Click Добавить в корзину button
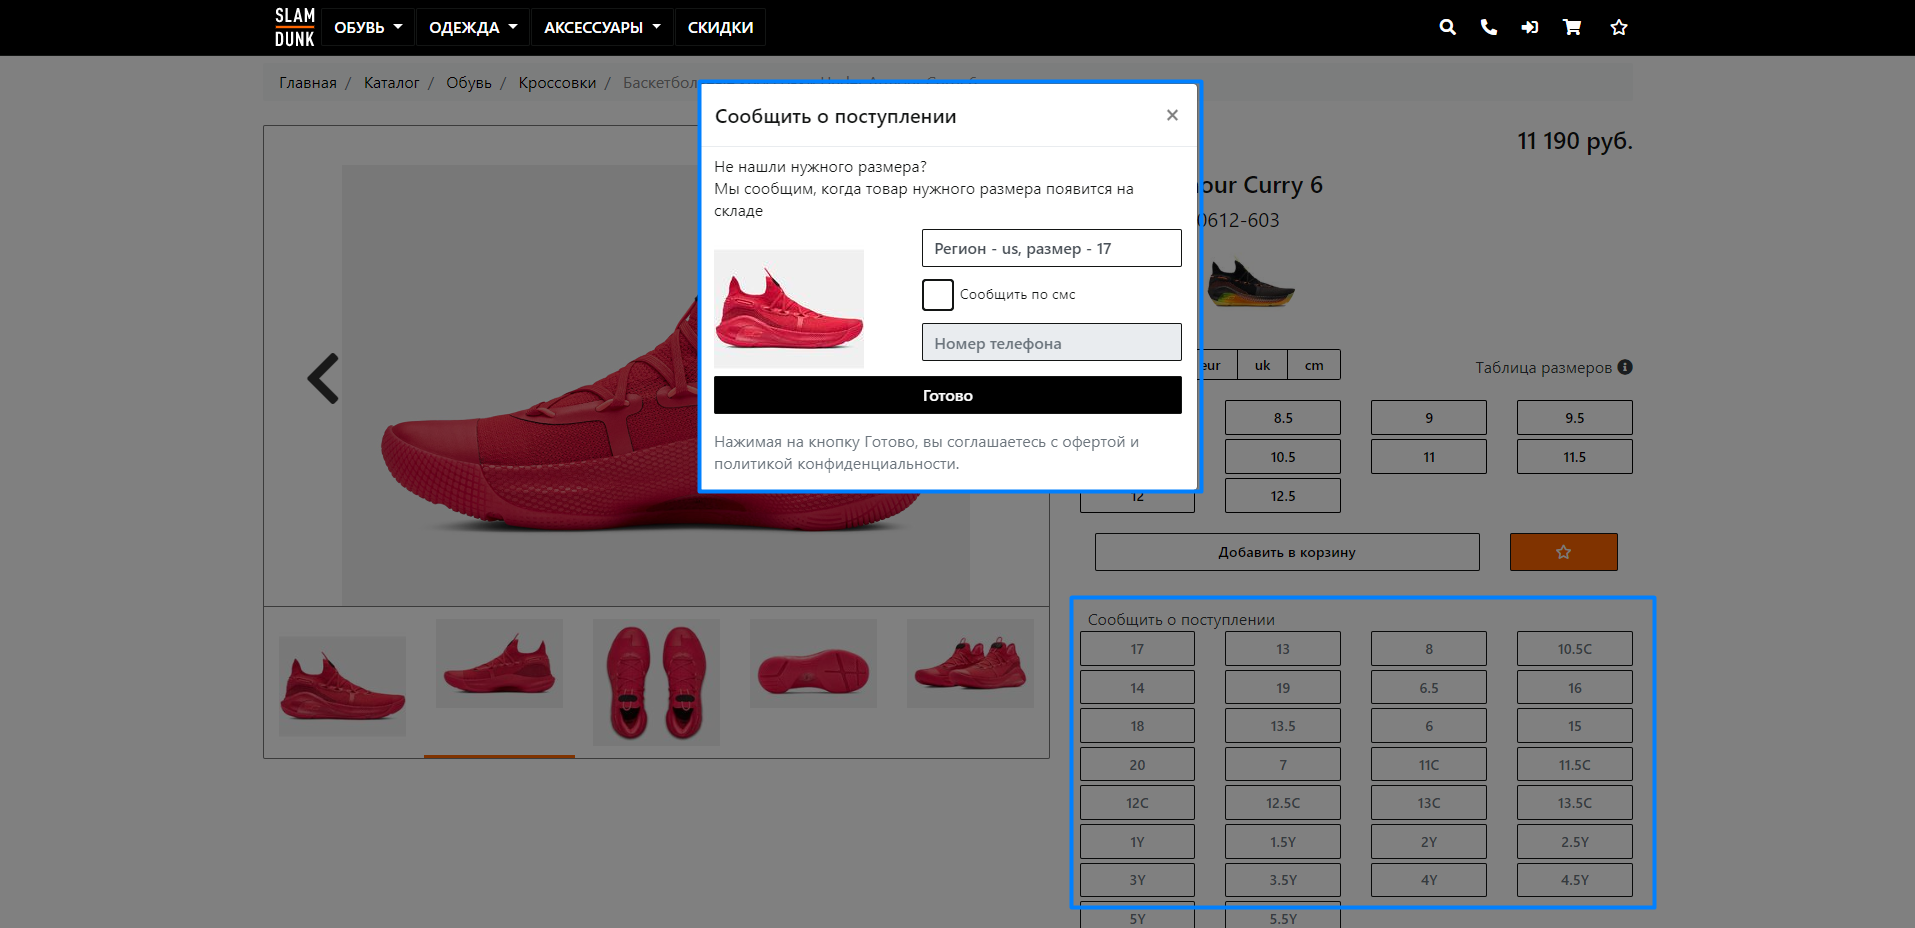Image resolution: width=1915 pixels, height=928 pixels. [1287, 552]
